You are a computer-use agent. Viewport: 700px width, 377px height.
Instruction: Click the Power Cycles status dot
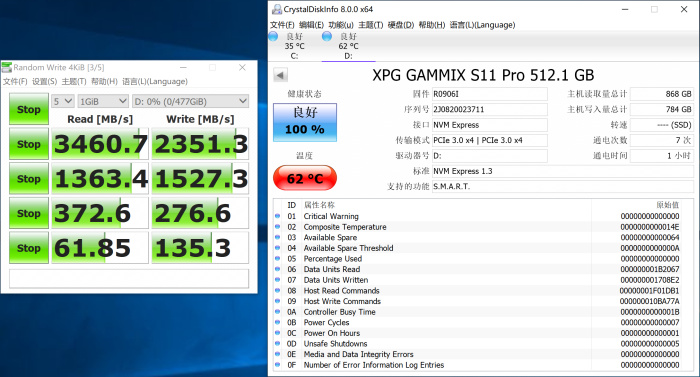point(277,323)
